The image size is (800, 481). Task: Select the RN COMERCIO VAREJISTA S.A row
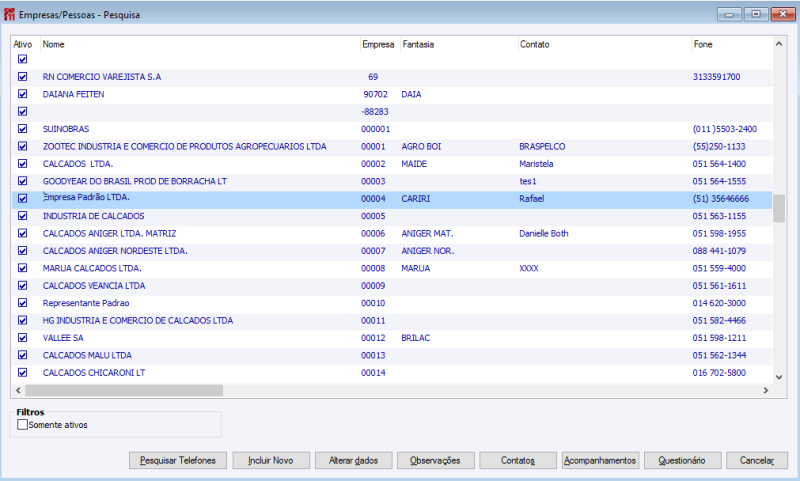pyautogui.click(x=392, y=77)
